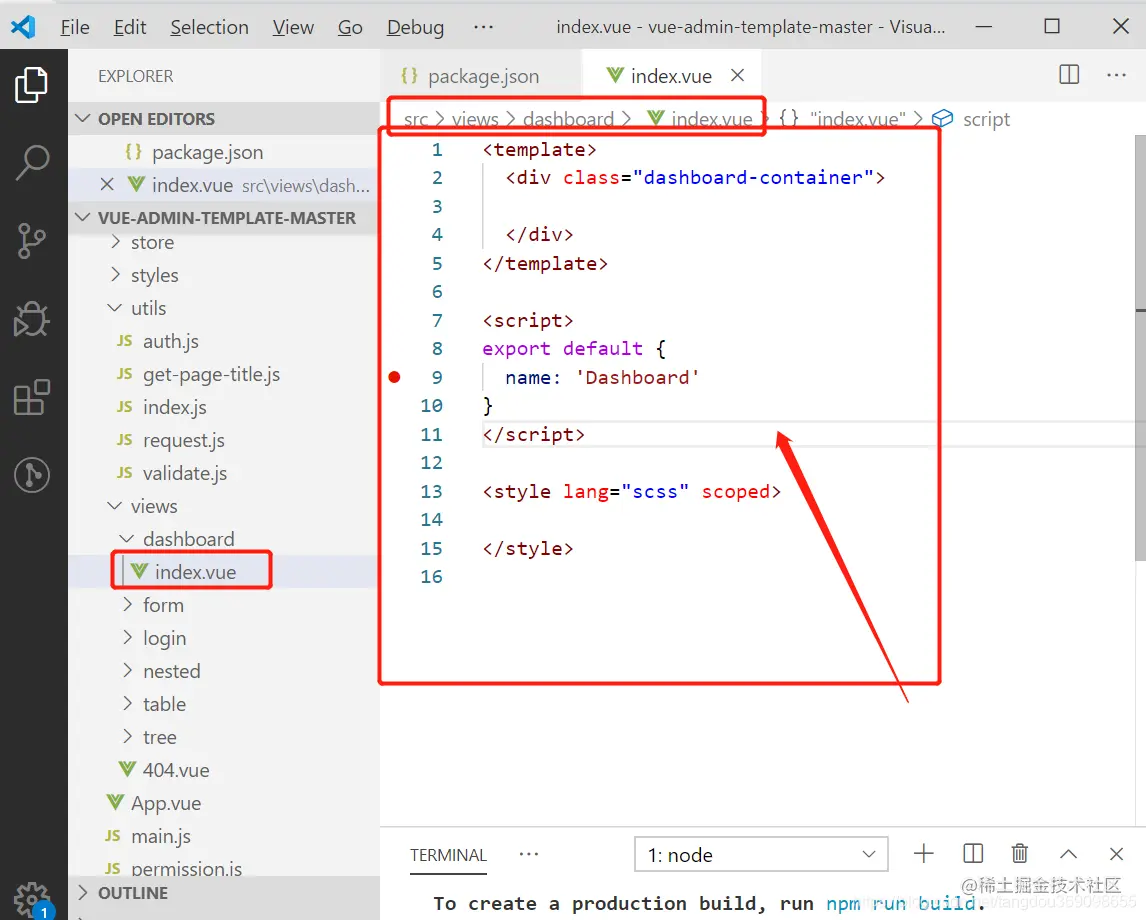
Task: Open the Search view in activity bar
Action: (x=31, y=162)
